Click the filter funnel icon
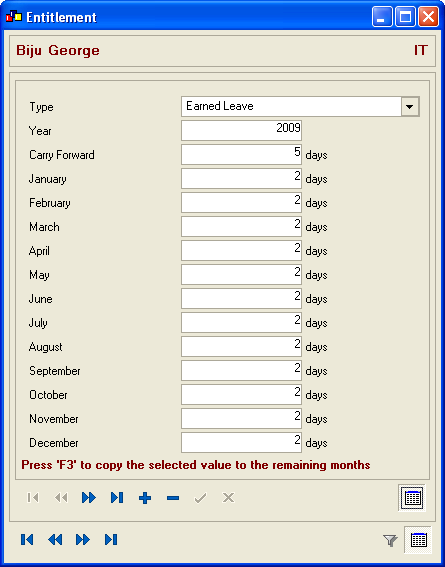Viewport: 445px width, 567px height. tap(390, 540)
